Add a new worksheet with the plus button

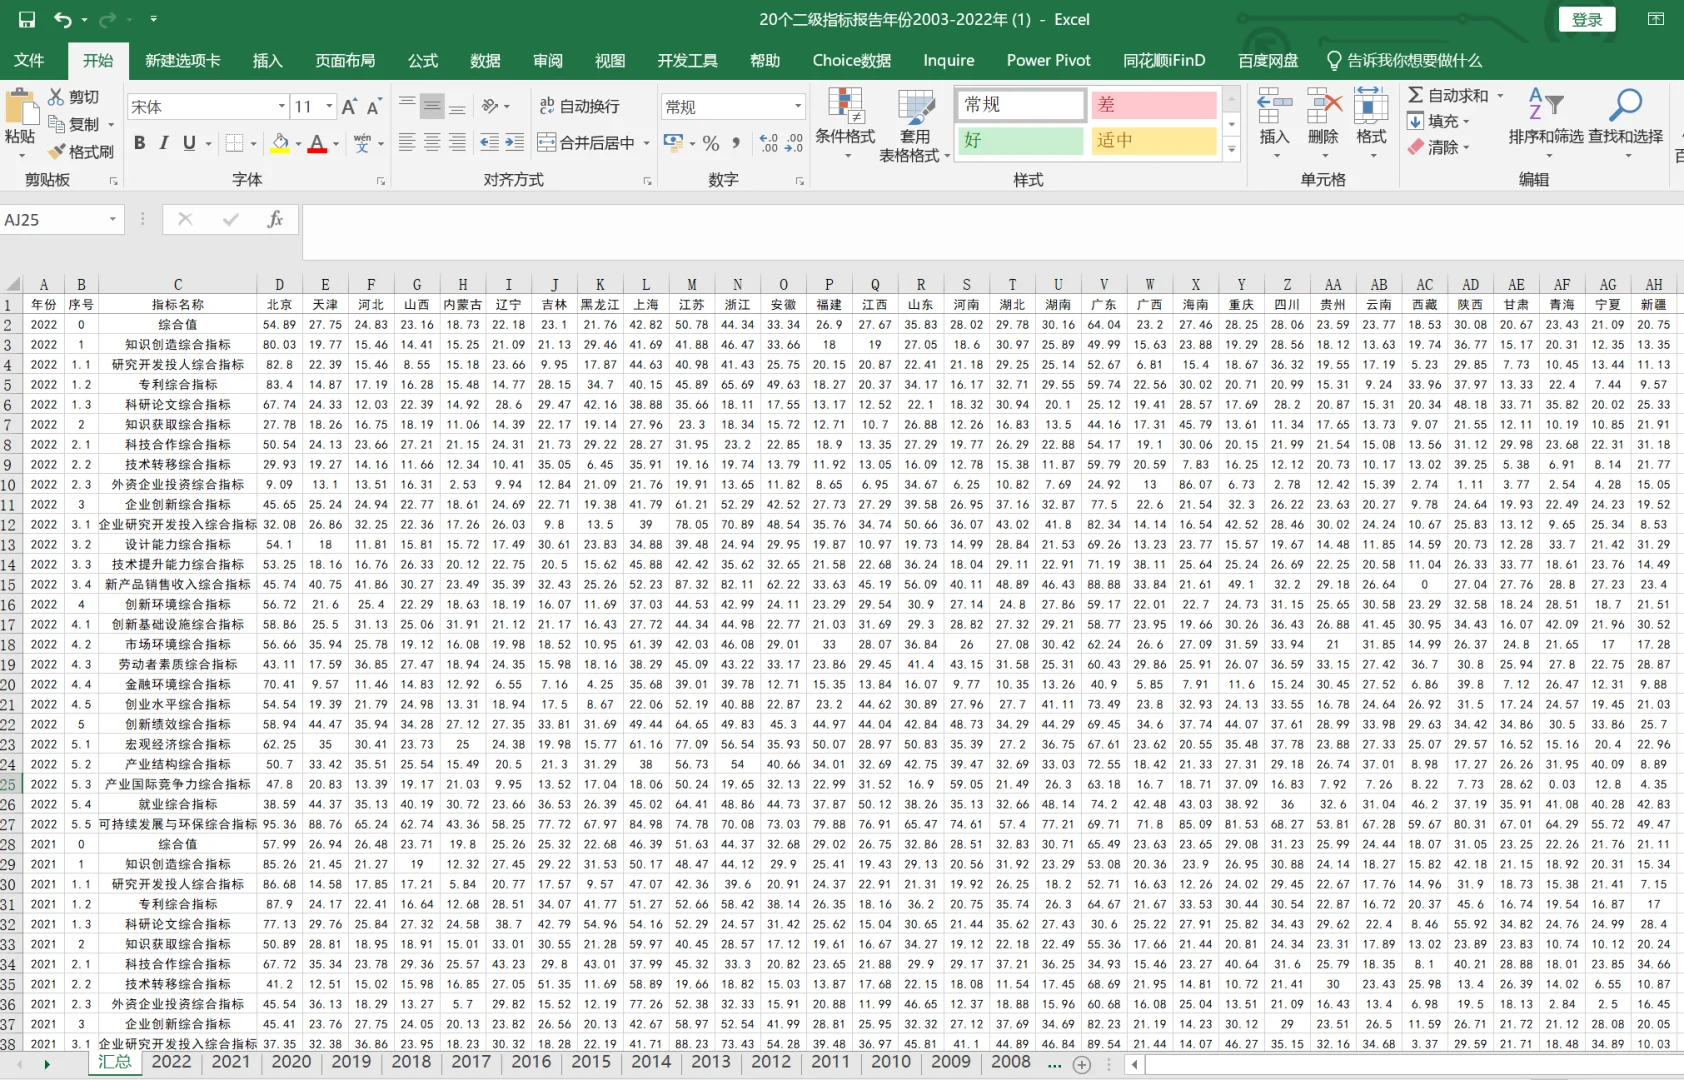tap(1081, 1065)
